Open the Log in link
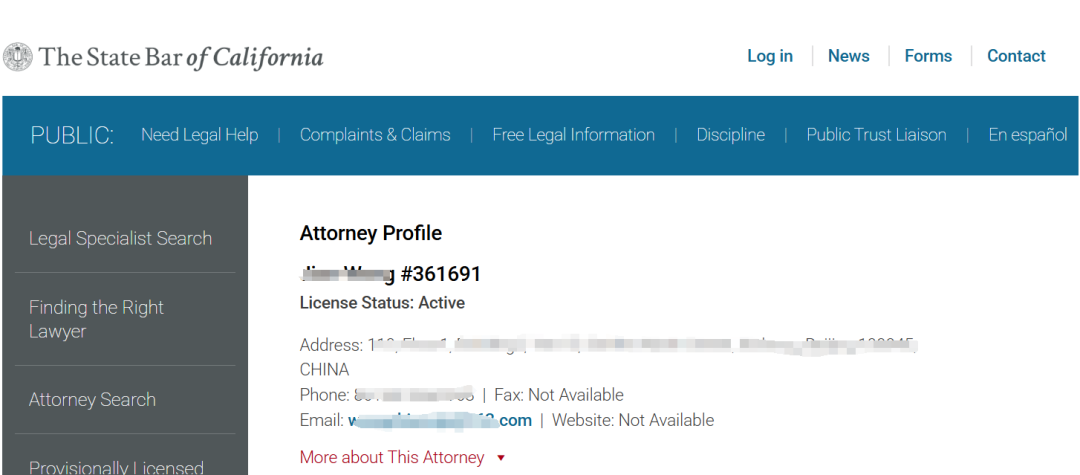This screenshot has height=475, width=1080. (x=770, y=56)
